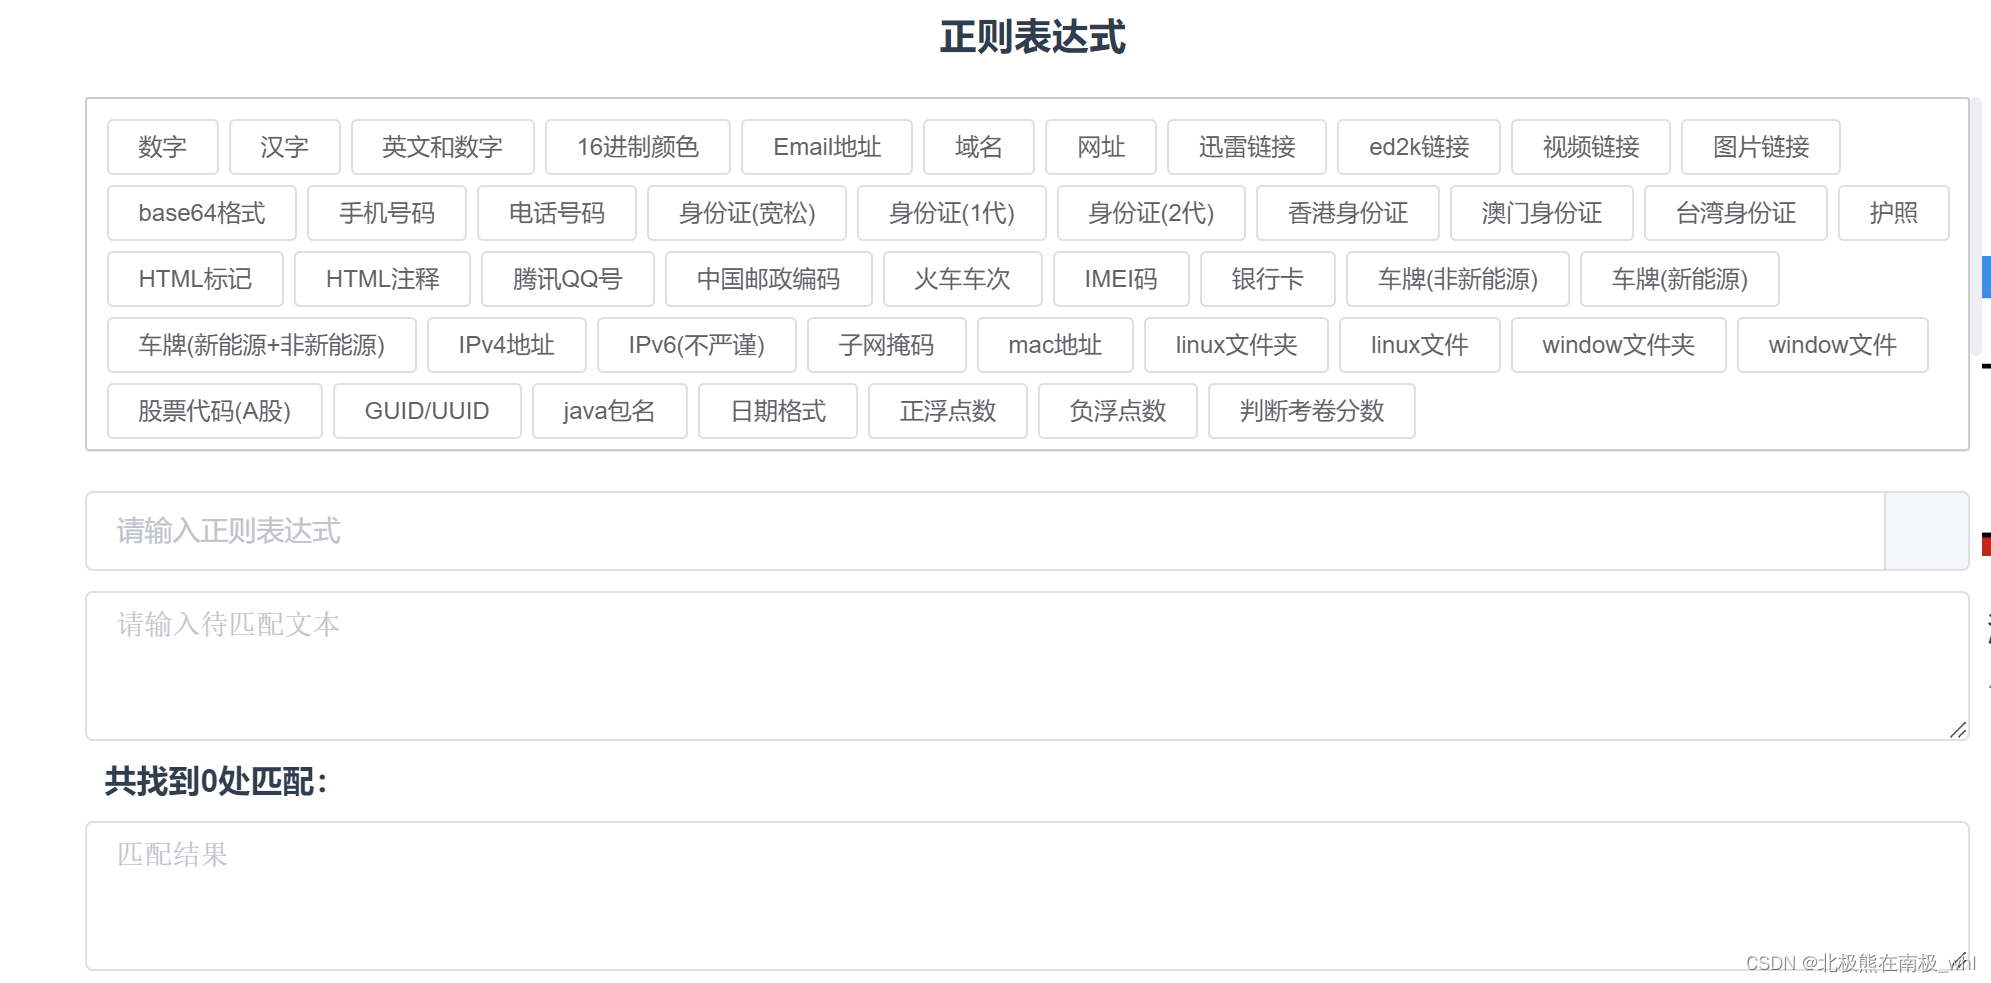Select the IPv4地址 preset
Viewport: 1991px width, 983px height.
click(x=506, y=344)
